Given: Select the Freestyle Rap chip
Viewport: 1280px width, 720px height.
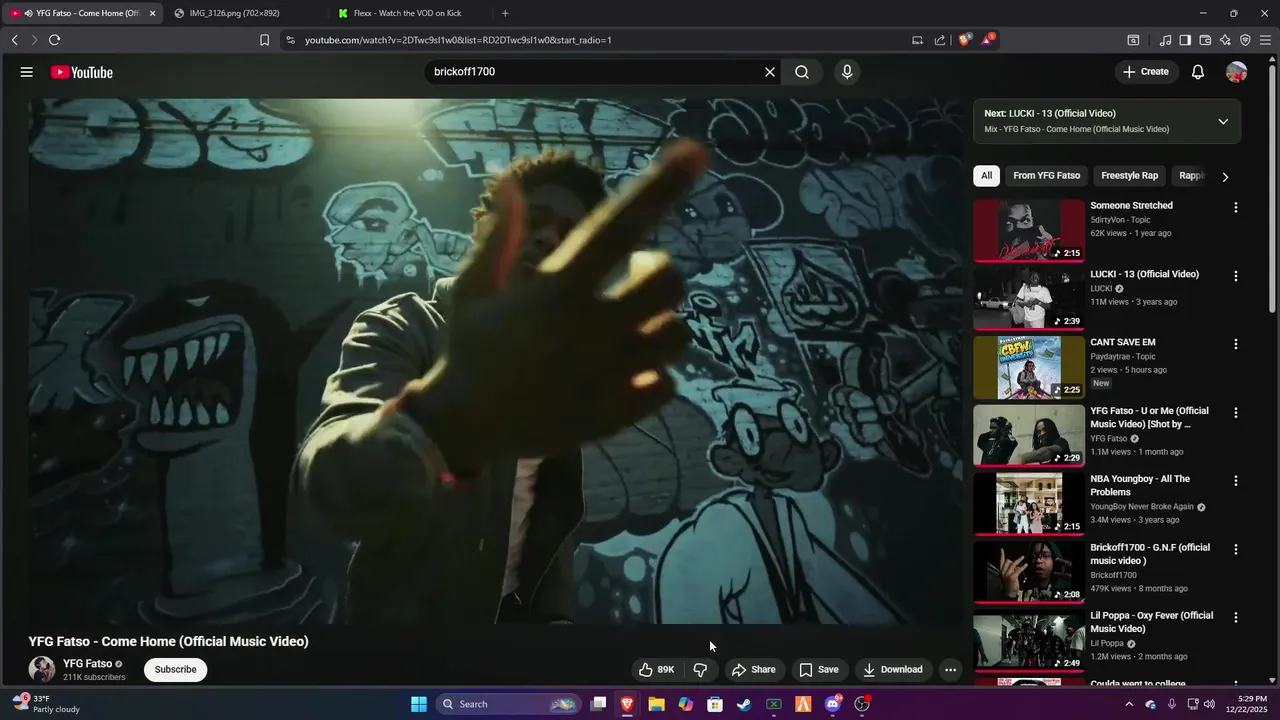Looking at the screenshot, I should tap(1130, 176).
